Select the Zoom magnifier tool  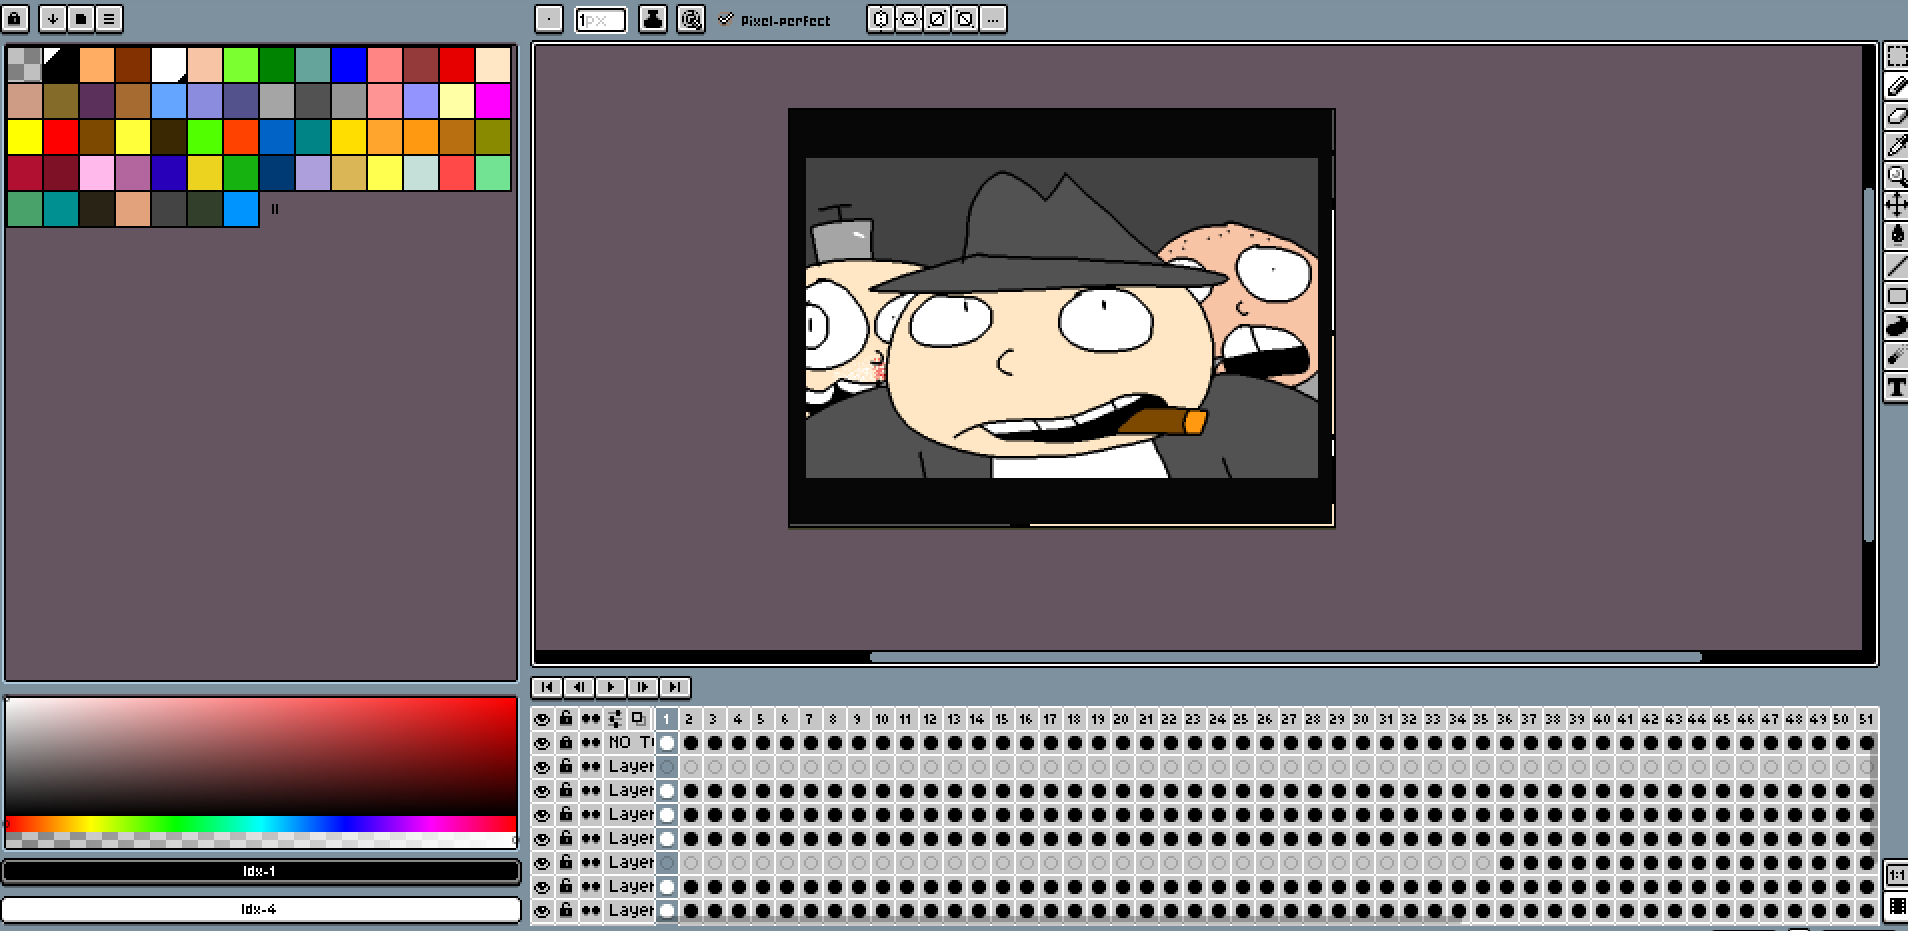[1896, 176]
